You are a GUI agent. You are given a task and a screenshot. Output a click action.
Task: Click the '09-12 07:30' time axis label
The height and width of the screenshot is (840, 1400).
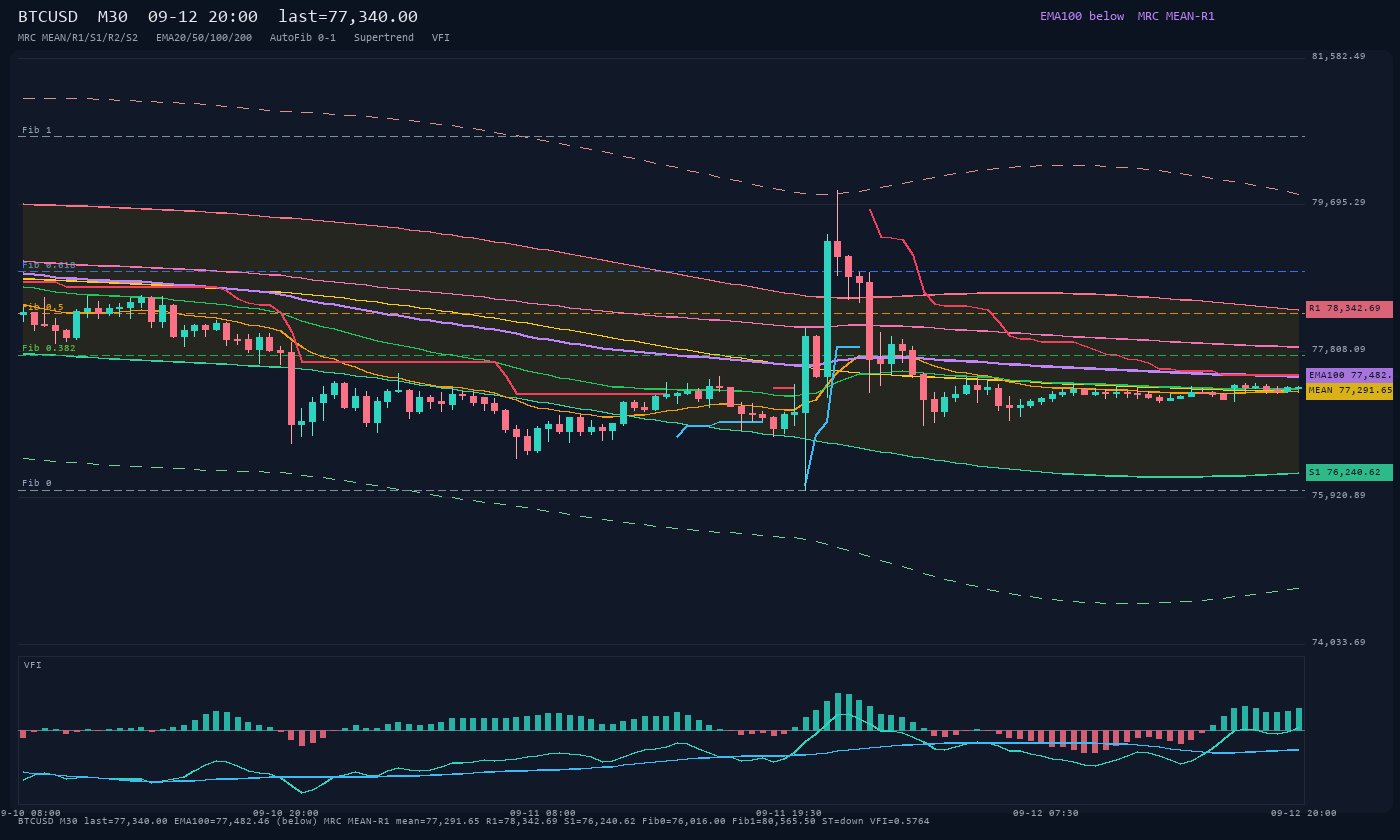(x=1045, y=813)
